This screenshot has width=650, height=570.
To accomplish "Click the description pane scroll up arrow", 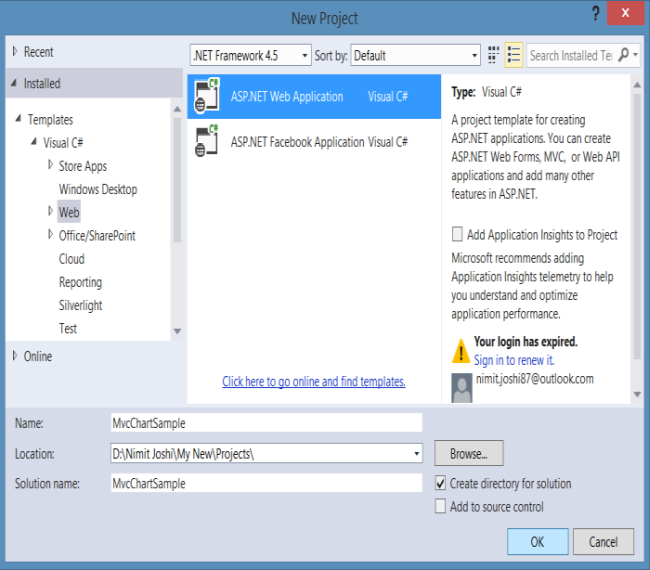I will (x=637, y=85).
